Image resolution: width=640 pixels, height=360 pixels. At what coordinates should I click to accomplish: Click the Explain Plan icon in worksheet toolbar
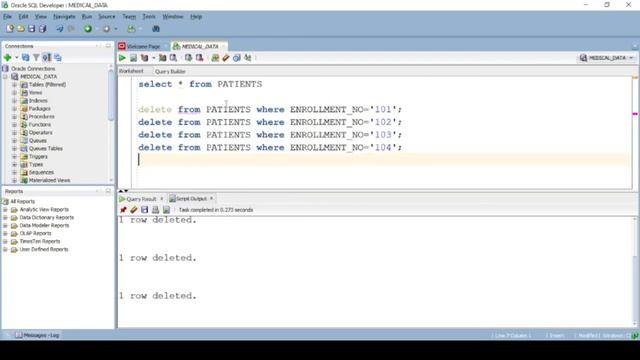[x=144, y=58]
